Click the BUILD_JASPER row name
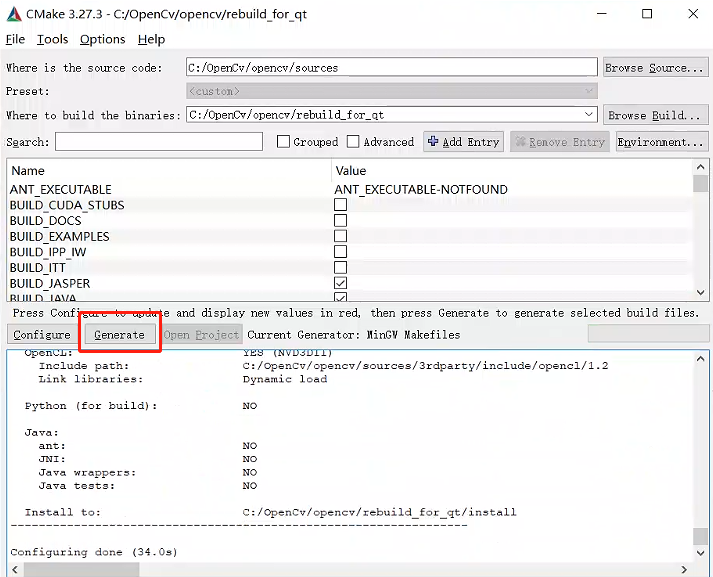This screenshot has width=713, height=577. 50,283
